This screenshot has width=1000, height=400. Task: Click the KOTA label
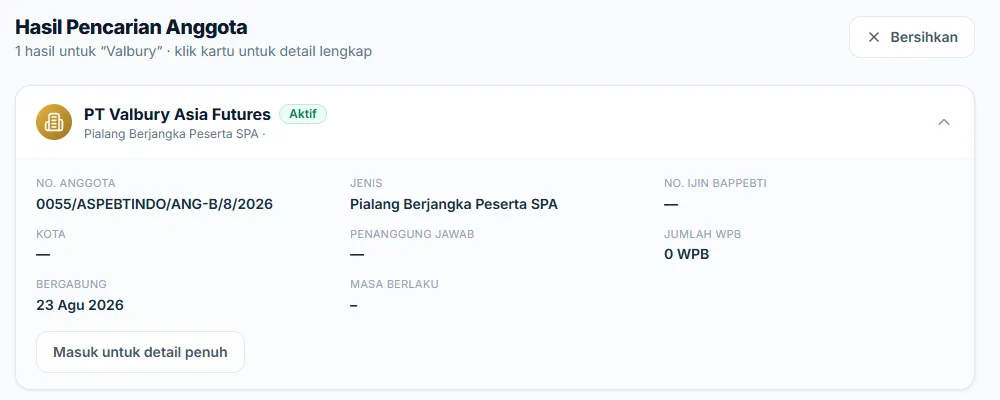click(x=51, y=234)
